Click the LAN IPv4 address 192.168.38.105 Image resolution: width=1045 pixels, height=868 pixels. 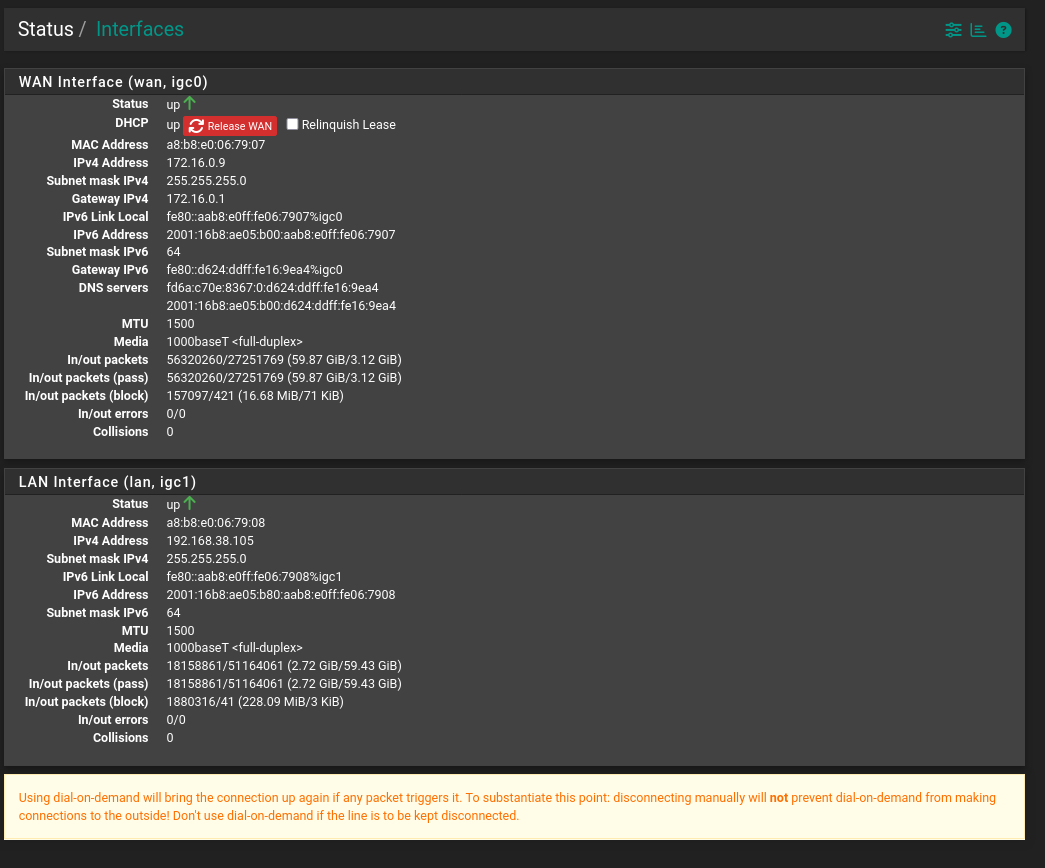(209, 540)
